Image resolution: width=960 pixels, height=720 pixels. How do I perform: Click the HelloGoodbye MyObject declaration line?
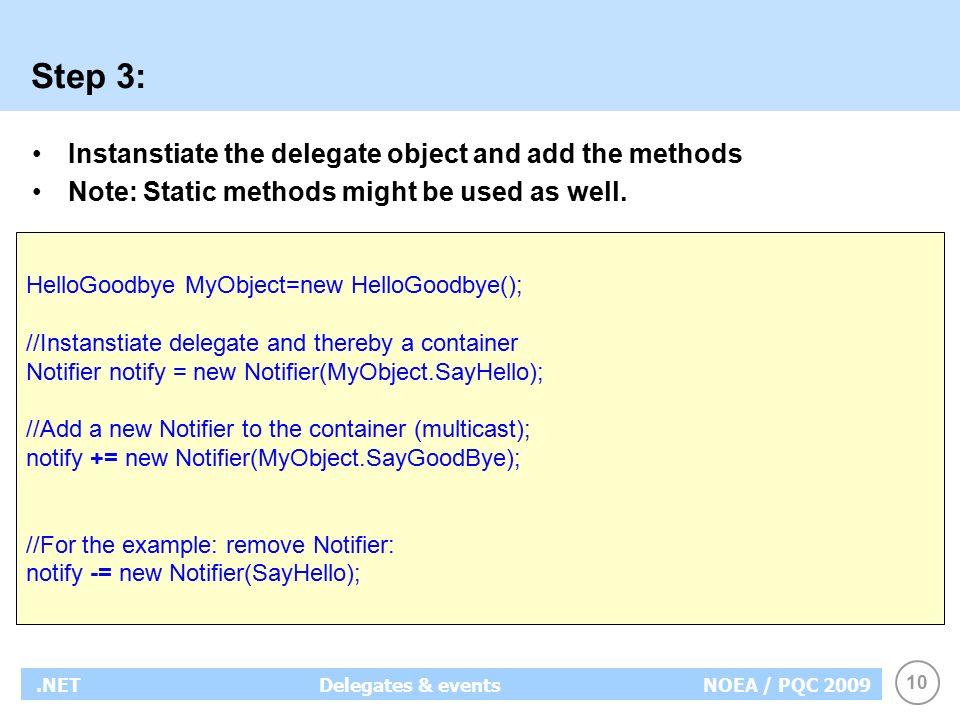pos(274,285)
